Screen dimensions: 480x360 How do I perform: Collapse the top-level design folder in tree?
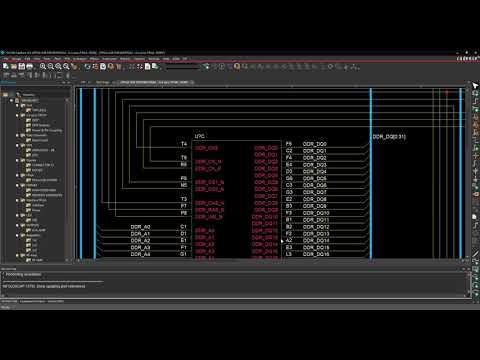coord(12,100)
